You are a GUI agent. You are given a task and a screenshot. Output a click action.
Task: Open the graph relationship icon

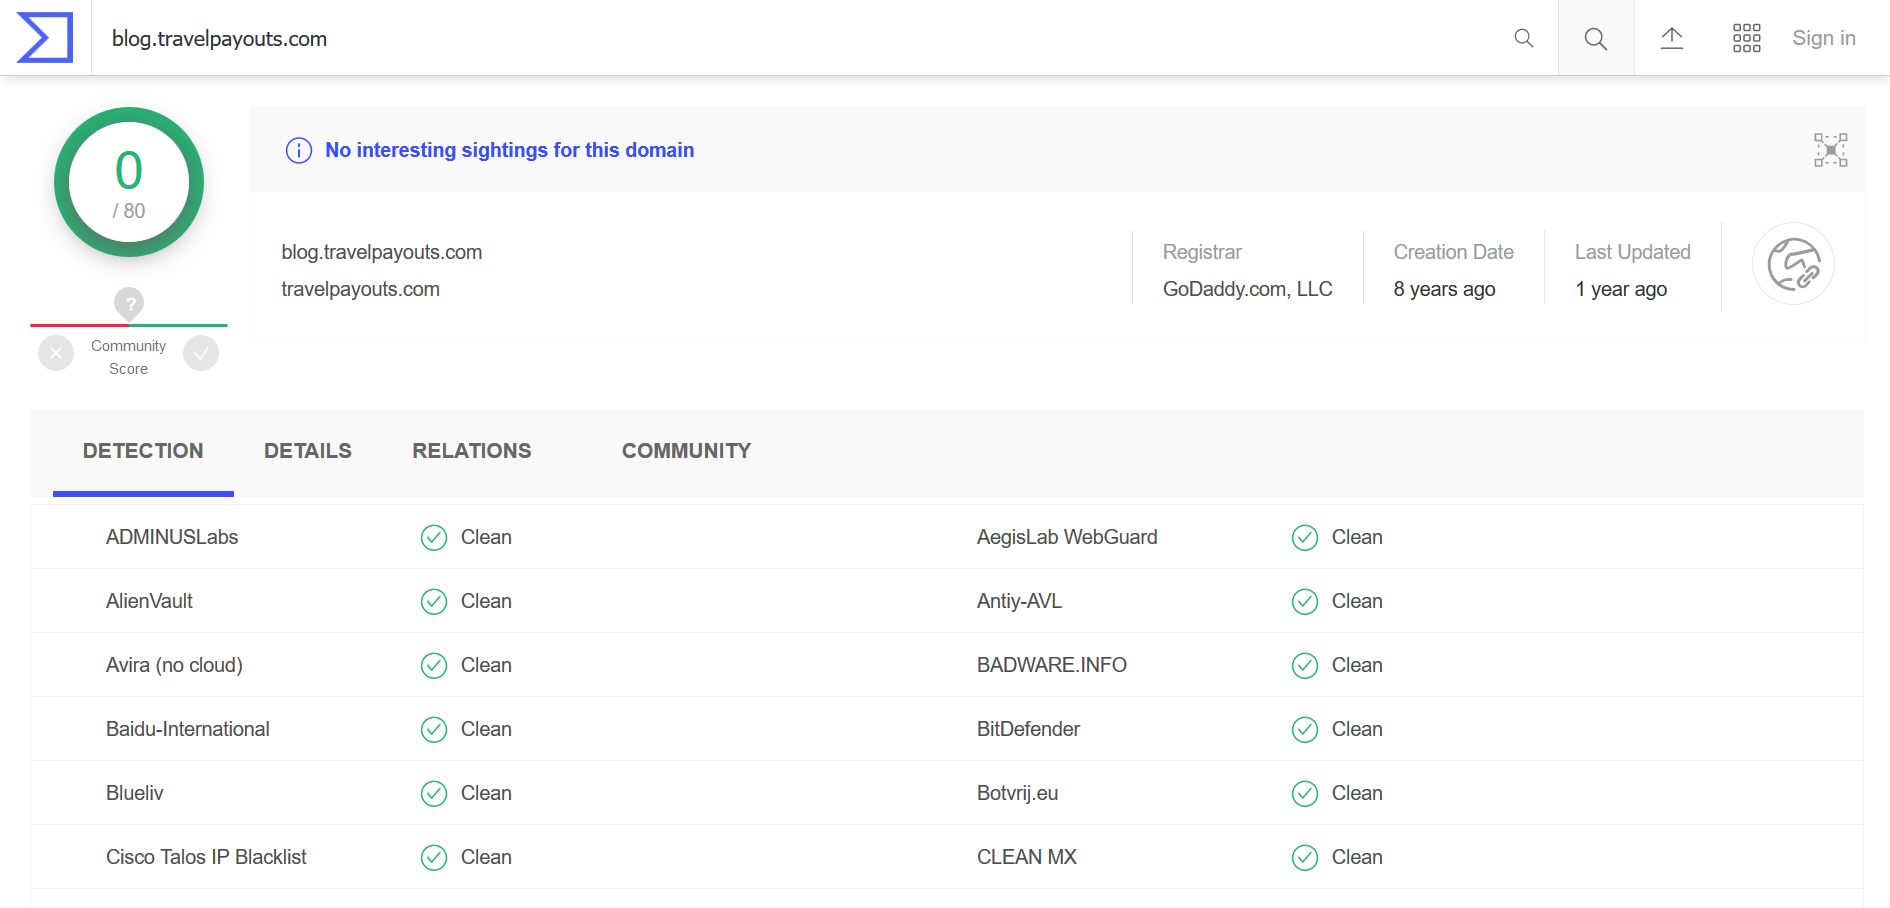(1830, 150)
